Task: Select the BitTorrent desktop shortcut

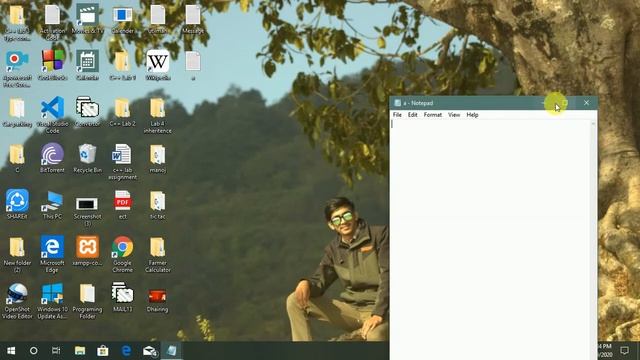Action: 52,158
